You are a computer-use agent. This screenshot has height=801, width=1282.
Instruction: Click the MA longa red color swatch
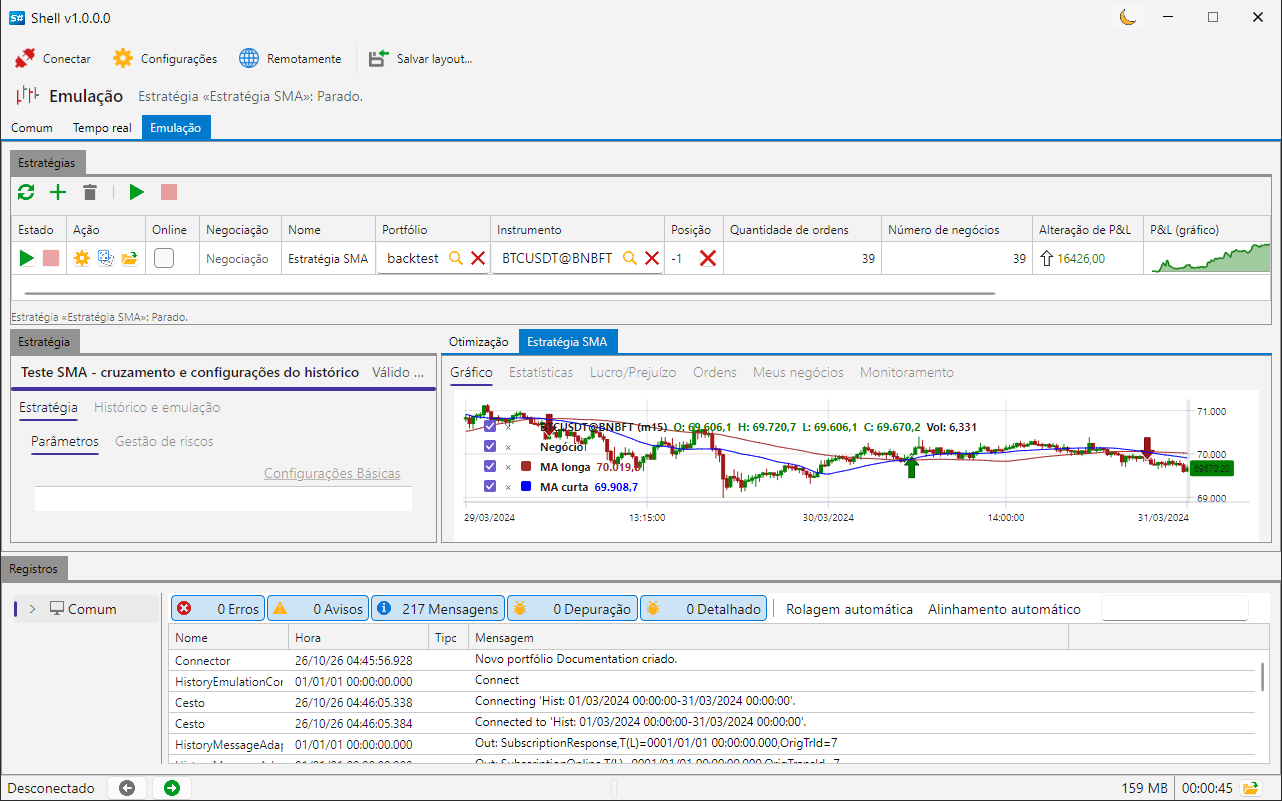tap(526, 466)
